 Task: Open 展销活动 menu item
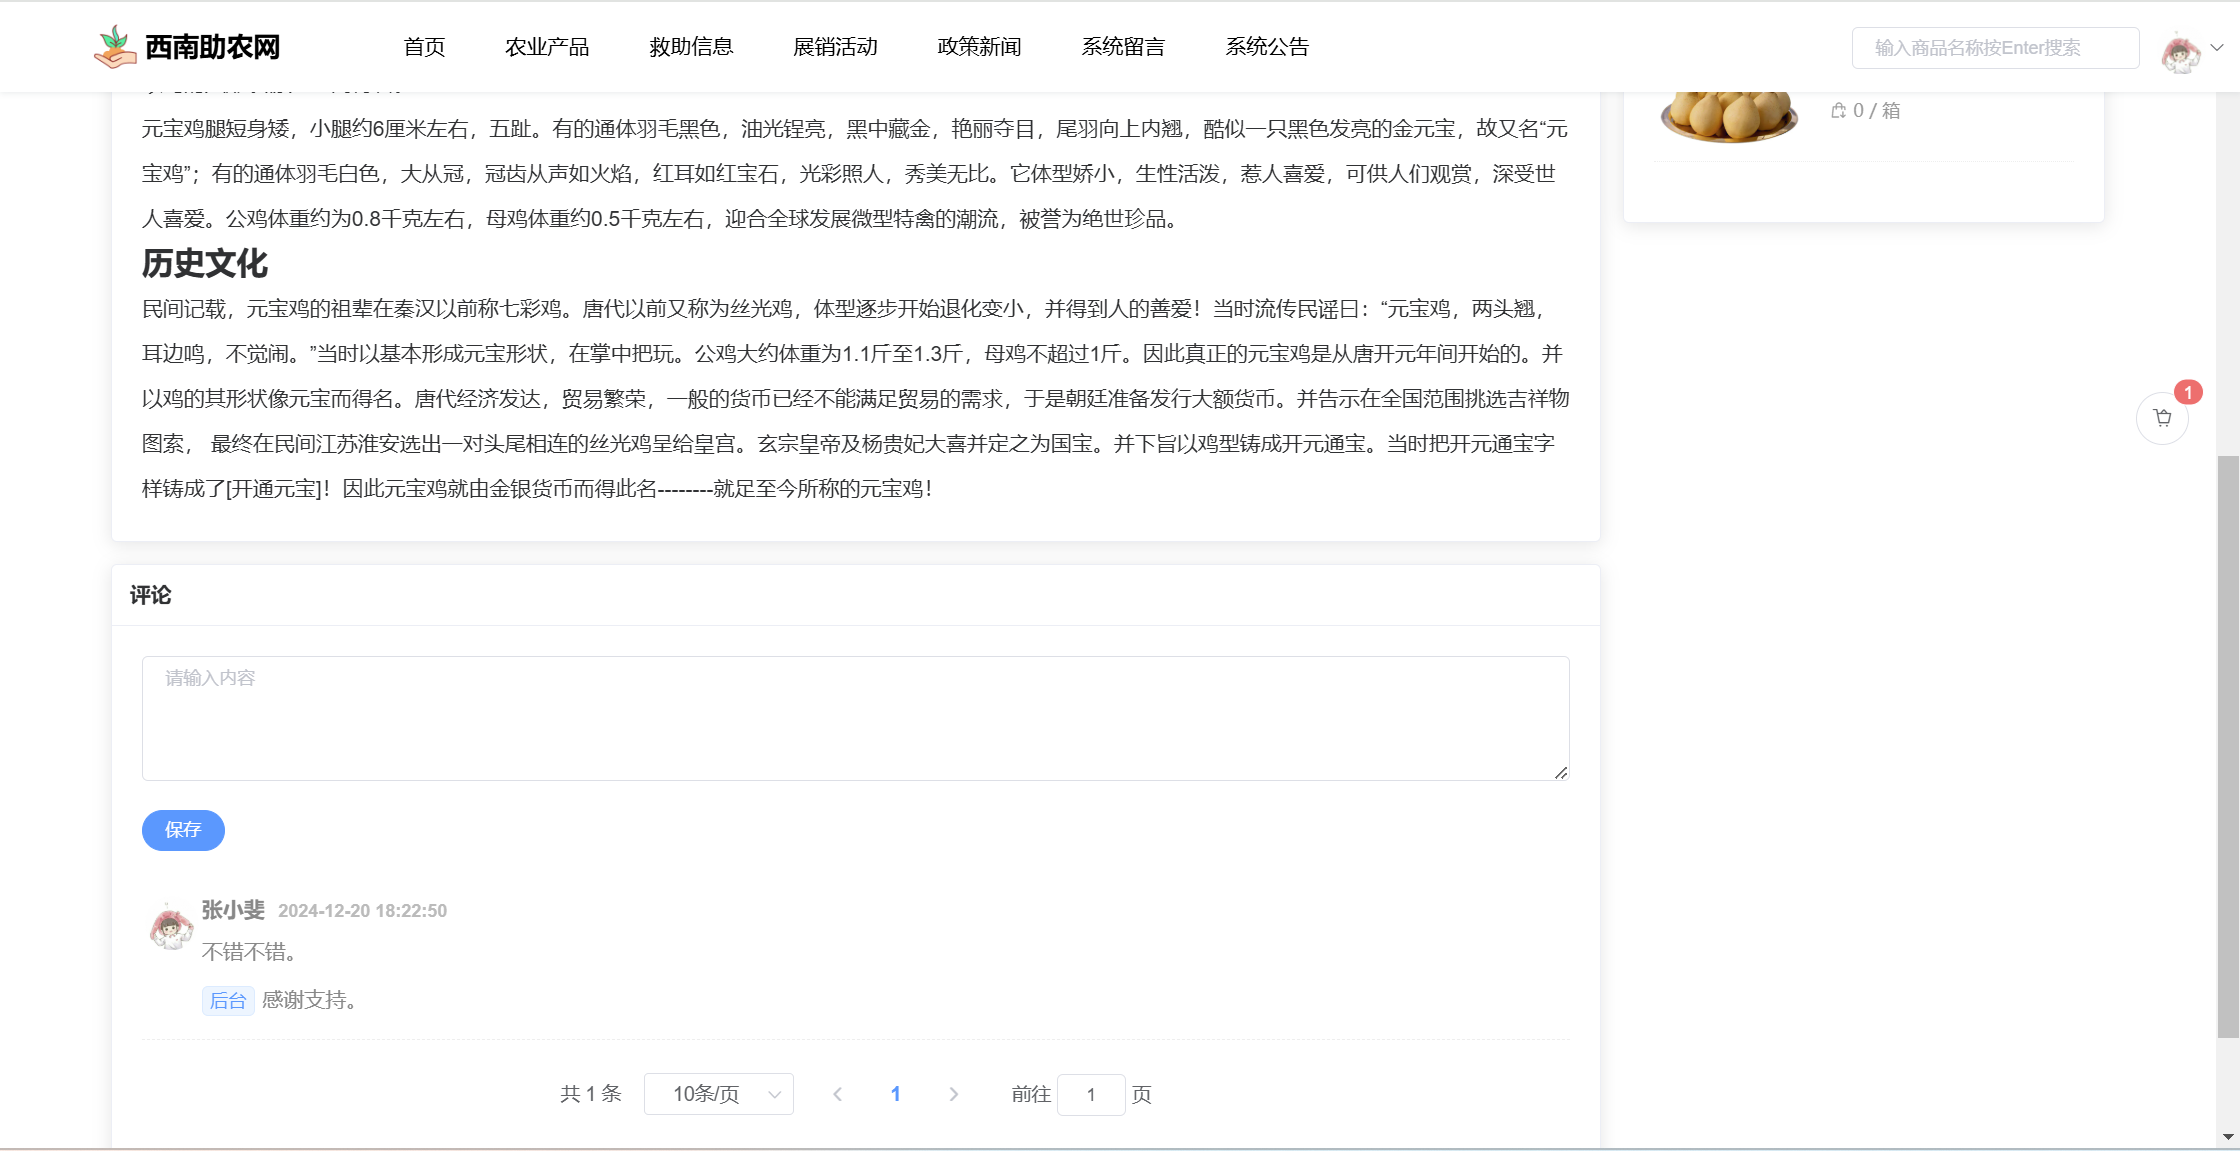click(835, 47)
